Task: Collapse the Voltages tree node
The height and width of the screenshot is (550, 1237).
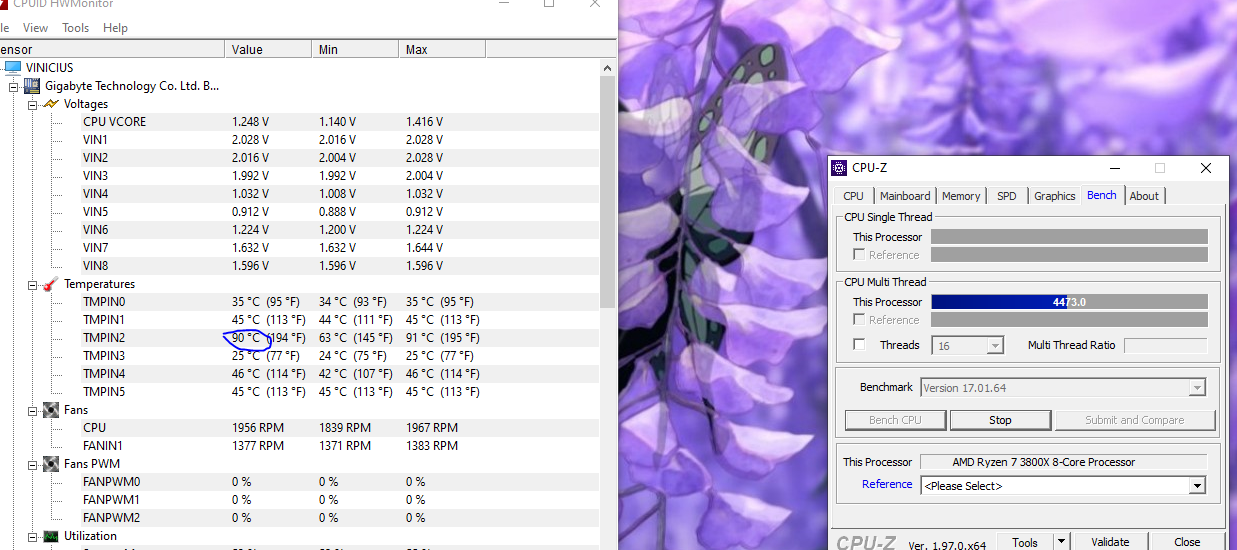Action: [32, 104]
